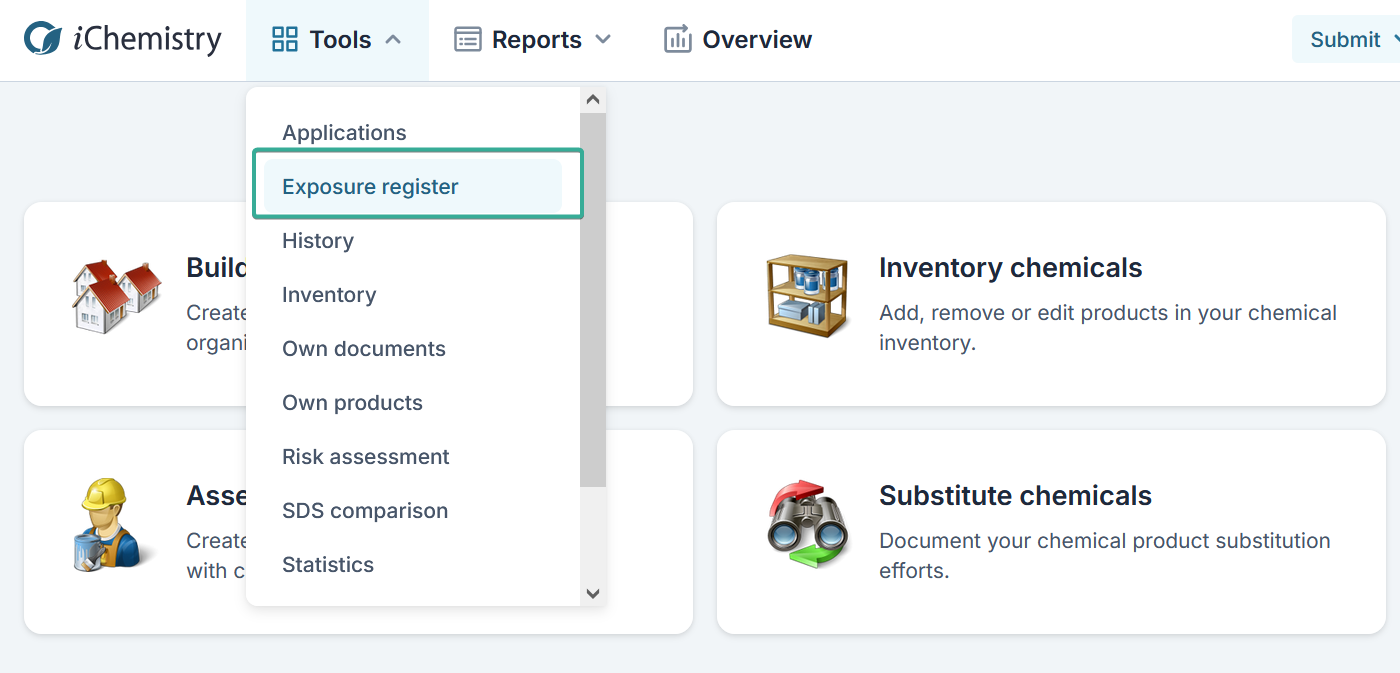Viewport: 1400px width, 673px height.
Task: Click the iChemistry leaf logo icon
Action: click(x=43, y=39)
